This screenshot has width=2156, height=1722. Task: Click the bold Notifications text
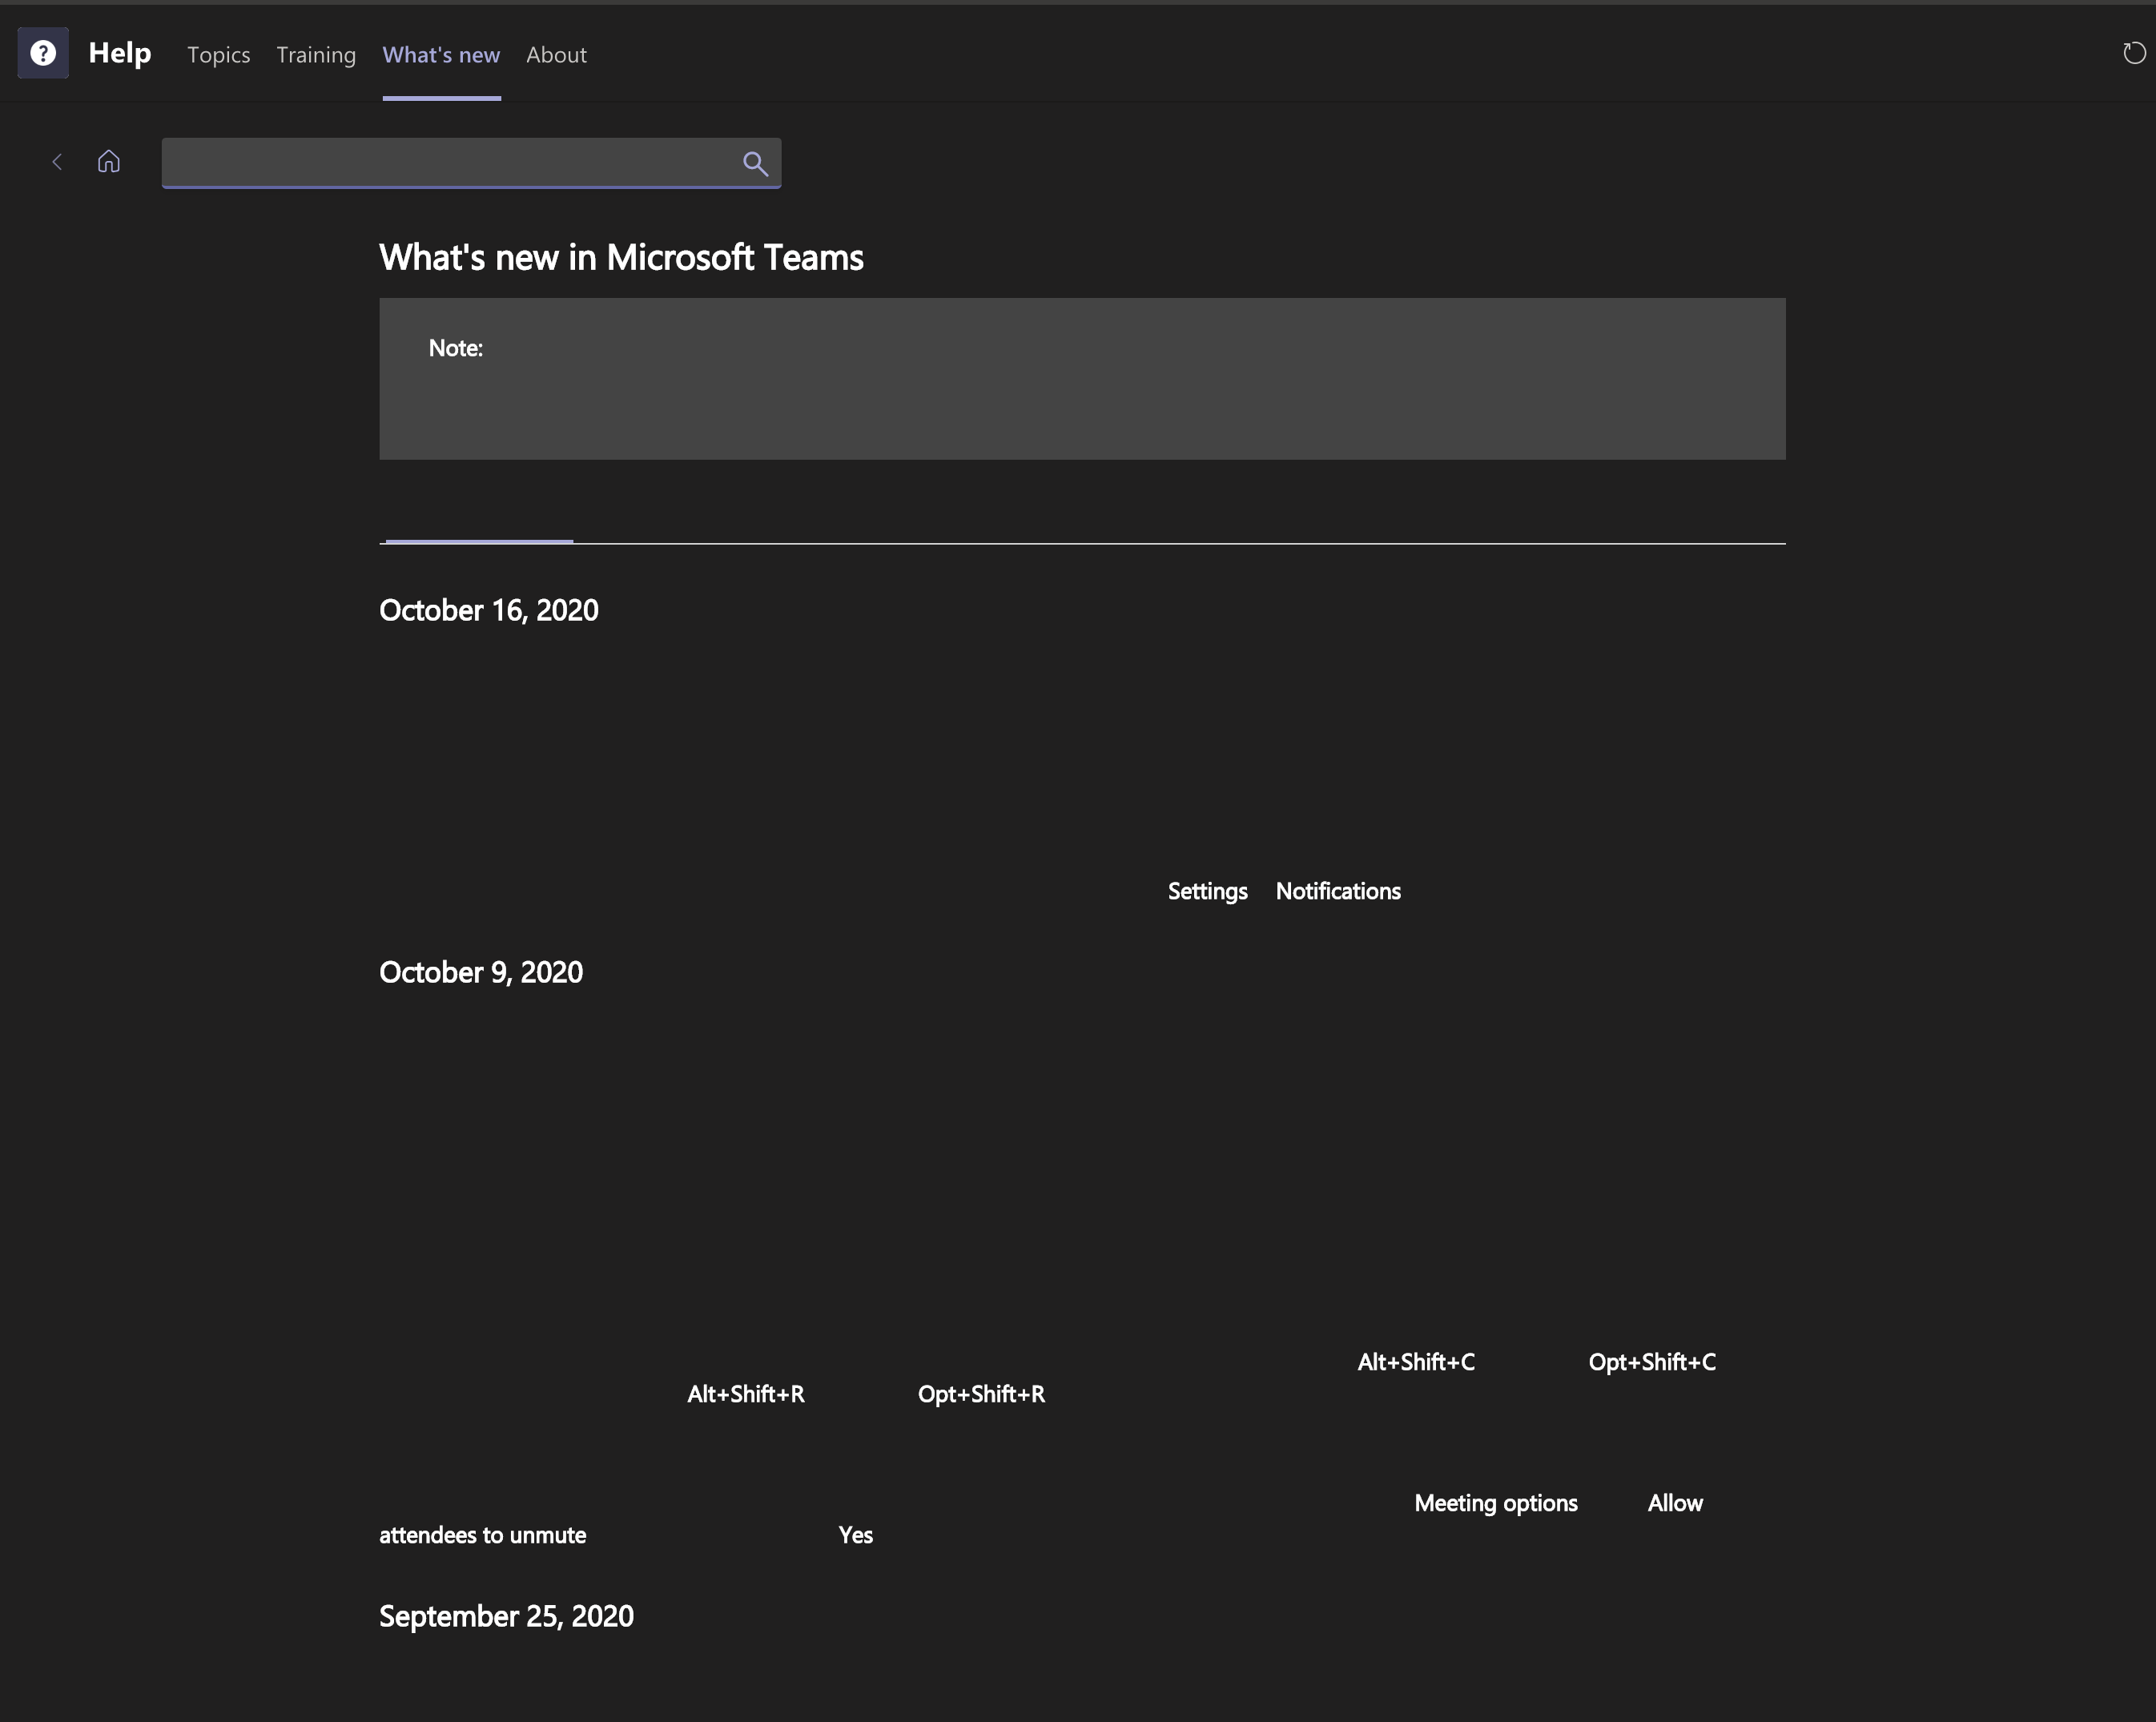pos(1338,891)
